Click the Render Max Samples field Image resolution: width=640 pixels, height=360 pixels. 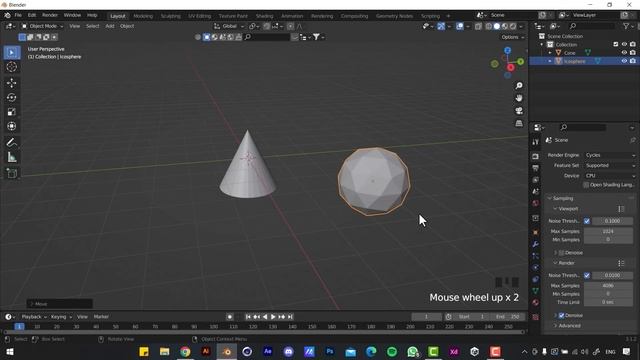click(x=608, y=286)
